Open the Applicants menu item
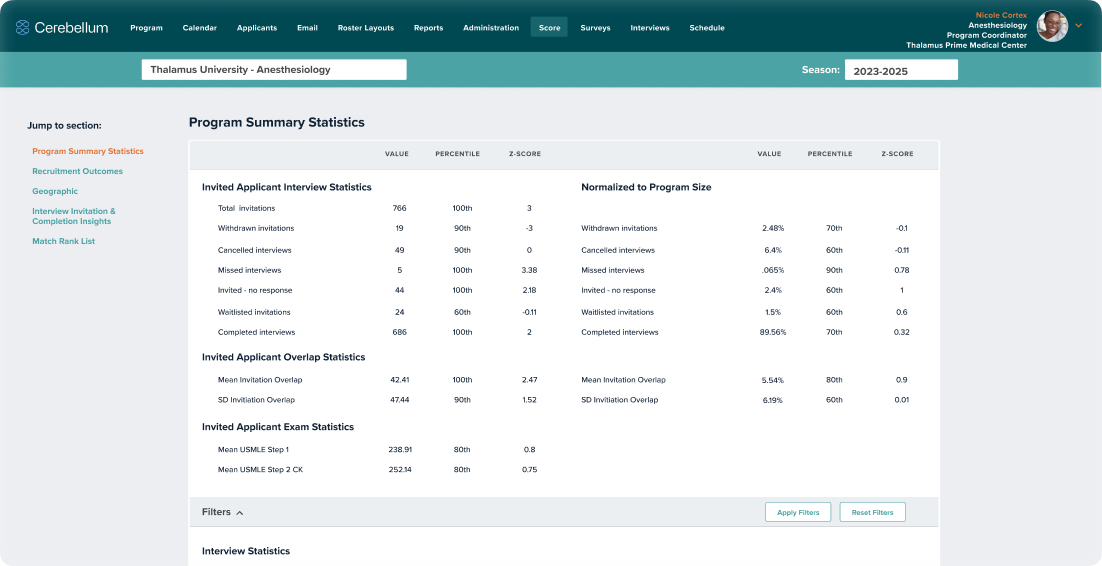This screenshot has height=566, width=1102. pyautogui.click(x=257, y=28)
